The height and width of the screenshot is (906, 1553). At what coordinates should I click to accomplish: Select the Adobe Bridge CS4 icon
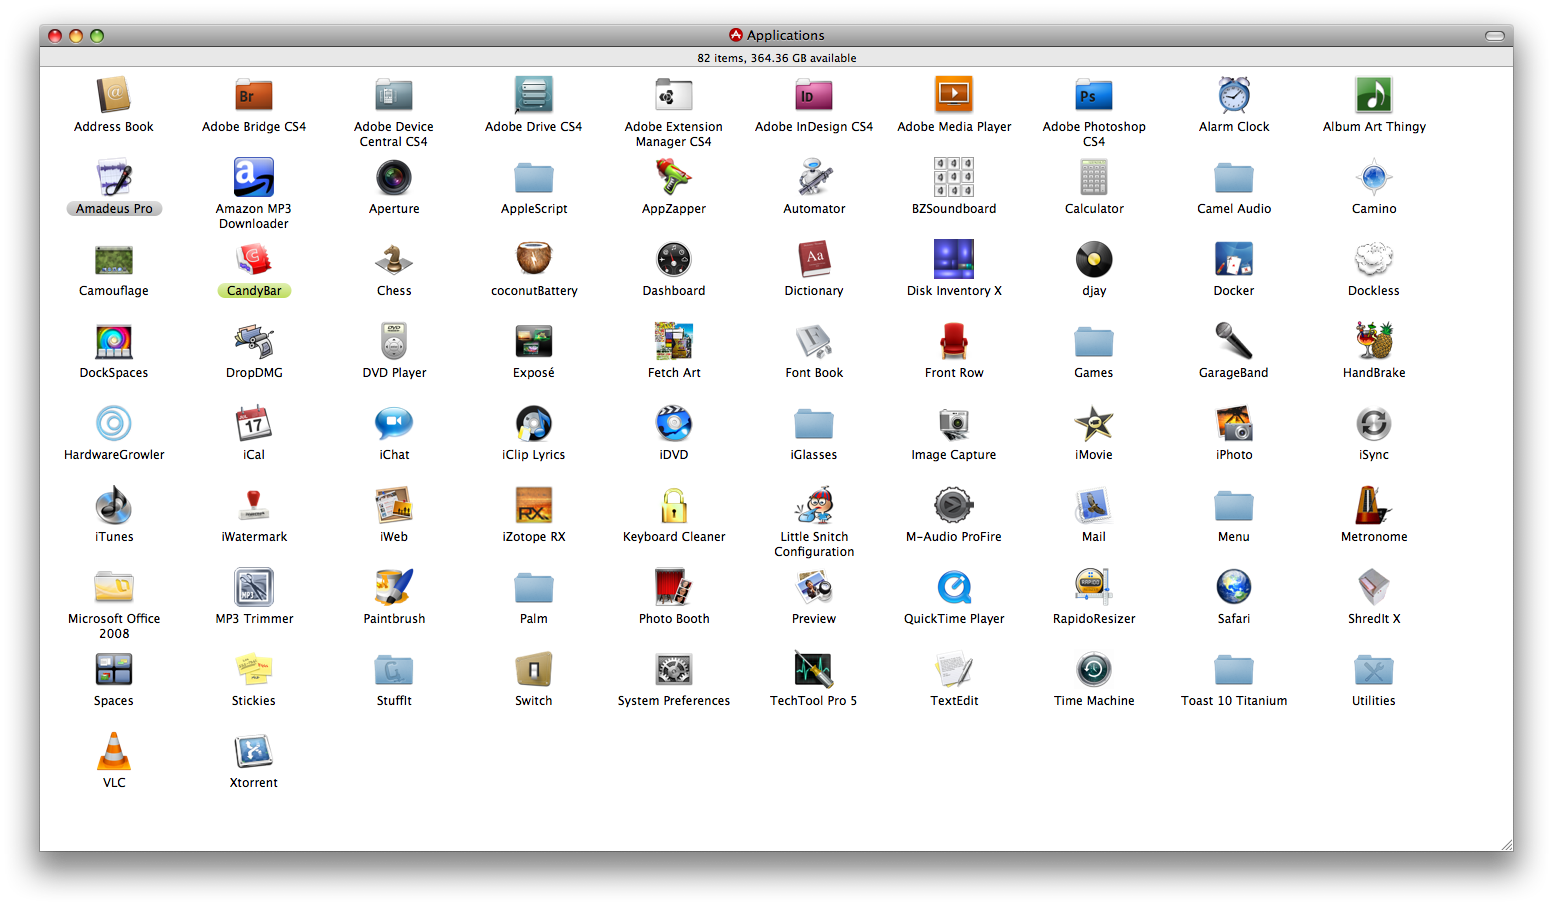click(254, 95)
